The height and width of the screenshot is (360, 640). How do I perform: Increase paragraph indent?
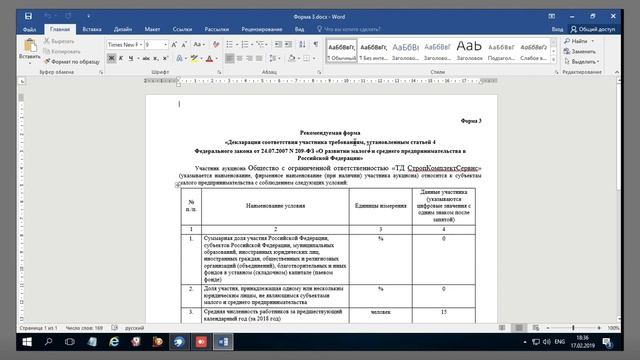[288, 44]
